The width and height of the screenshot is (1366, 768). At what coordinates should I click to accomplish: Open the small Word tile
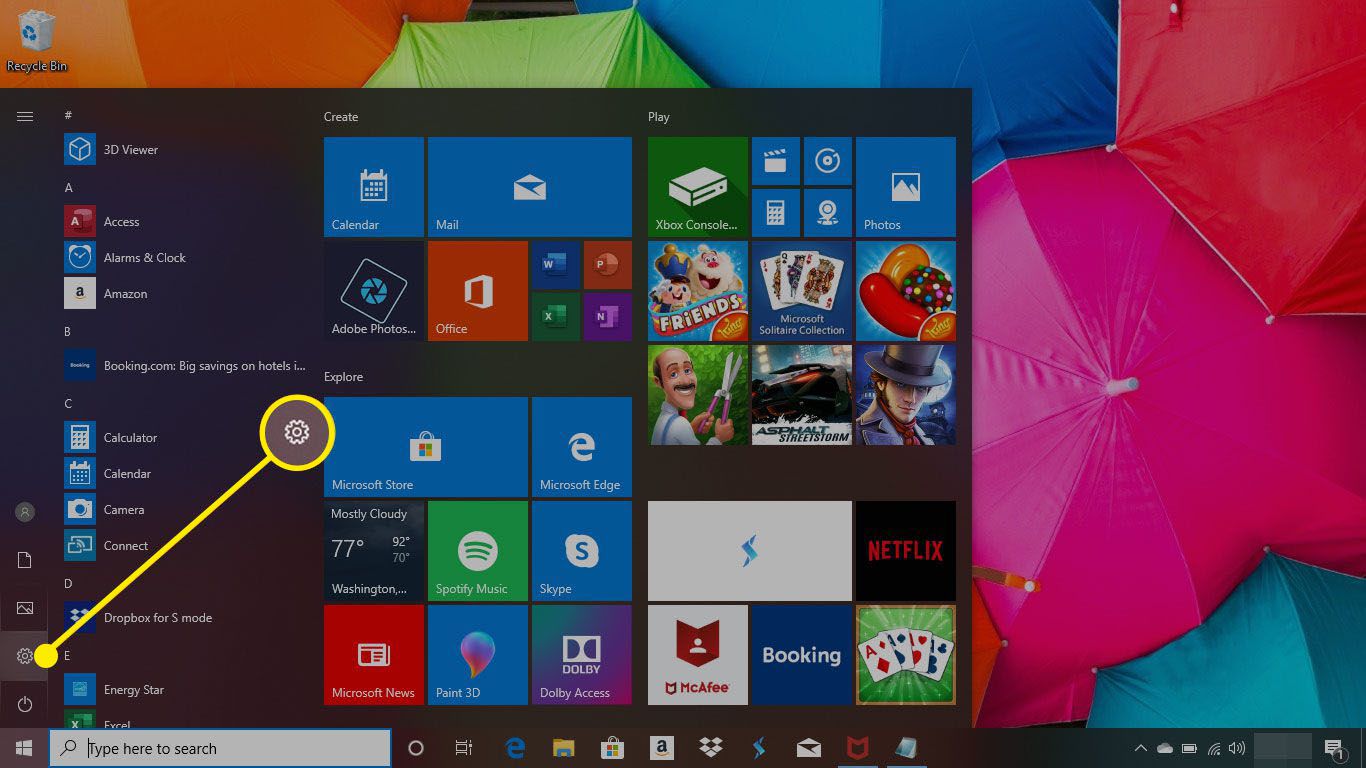[555, 264]
